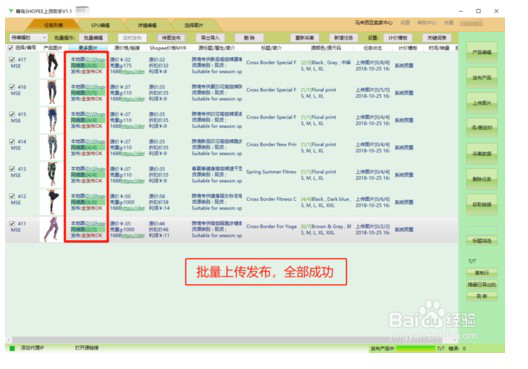528x369 pixels.
Task: Click the 新建任务 toolbar button
Action: pyautogui.click(x=343, y=38)
